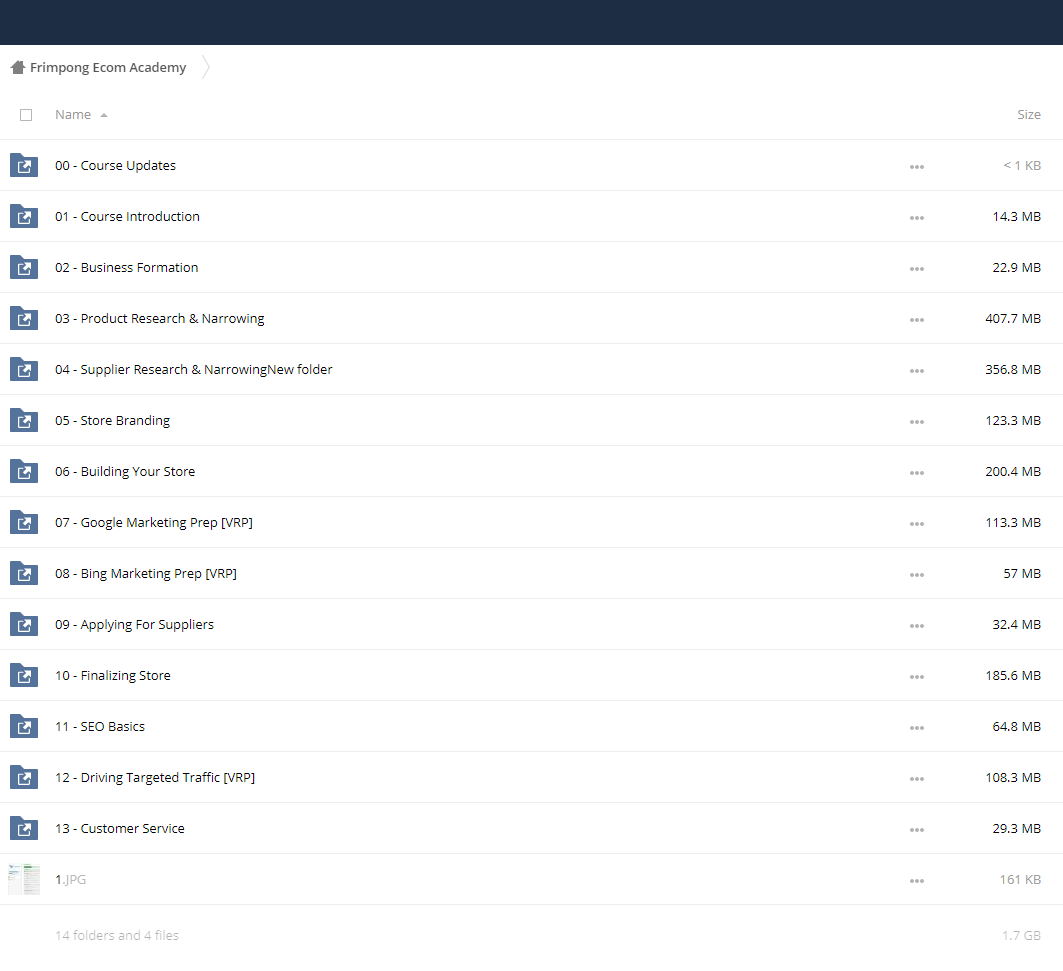This screenshot has height=971, width=1063.
Task: Show three-dot menu for 1.JPG
Action: click(x=917, y=881)
